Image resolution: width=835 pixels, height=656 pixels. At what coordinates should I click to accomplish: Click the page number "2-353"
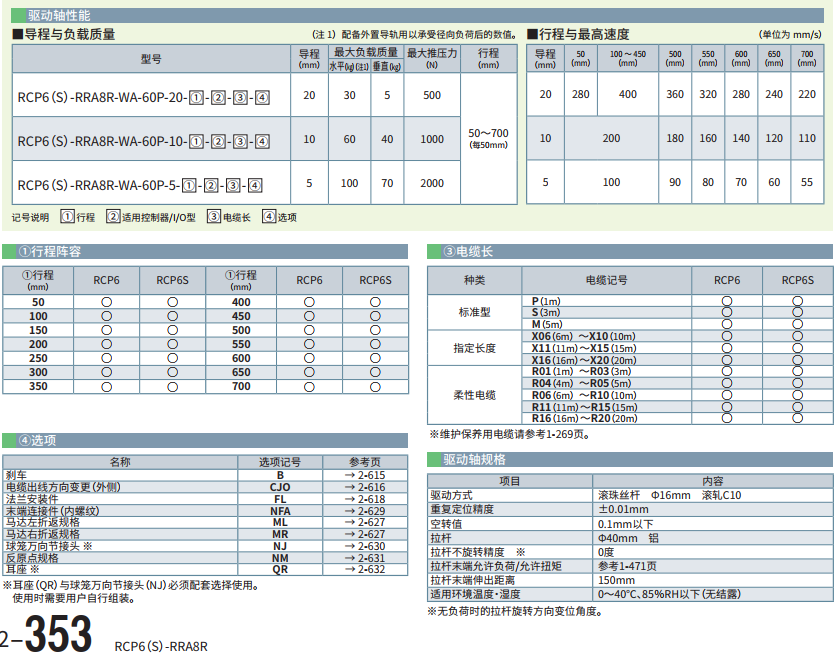[x=46, y=634]
